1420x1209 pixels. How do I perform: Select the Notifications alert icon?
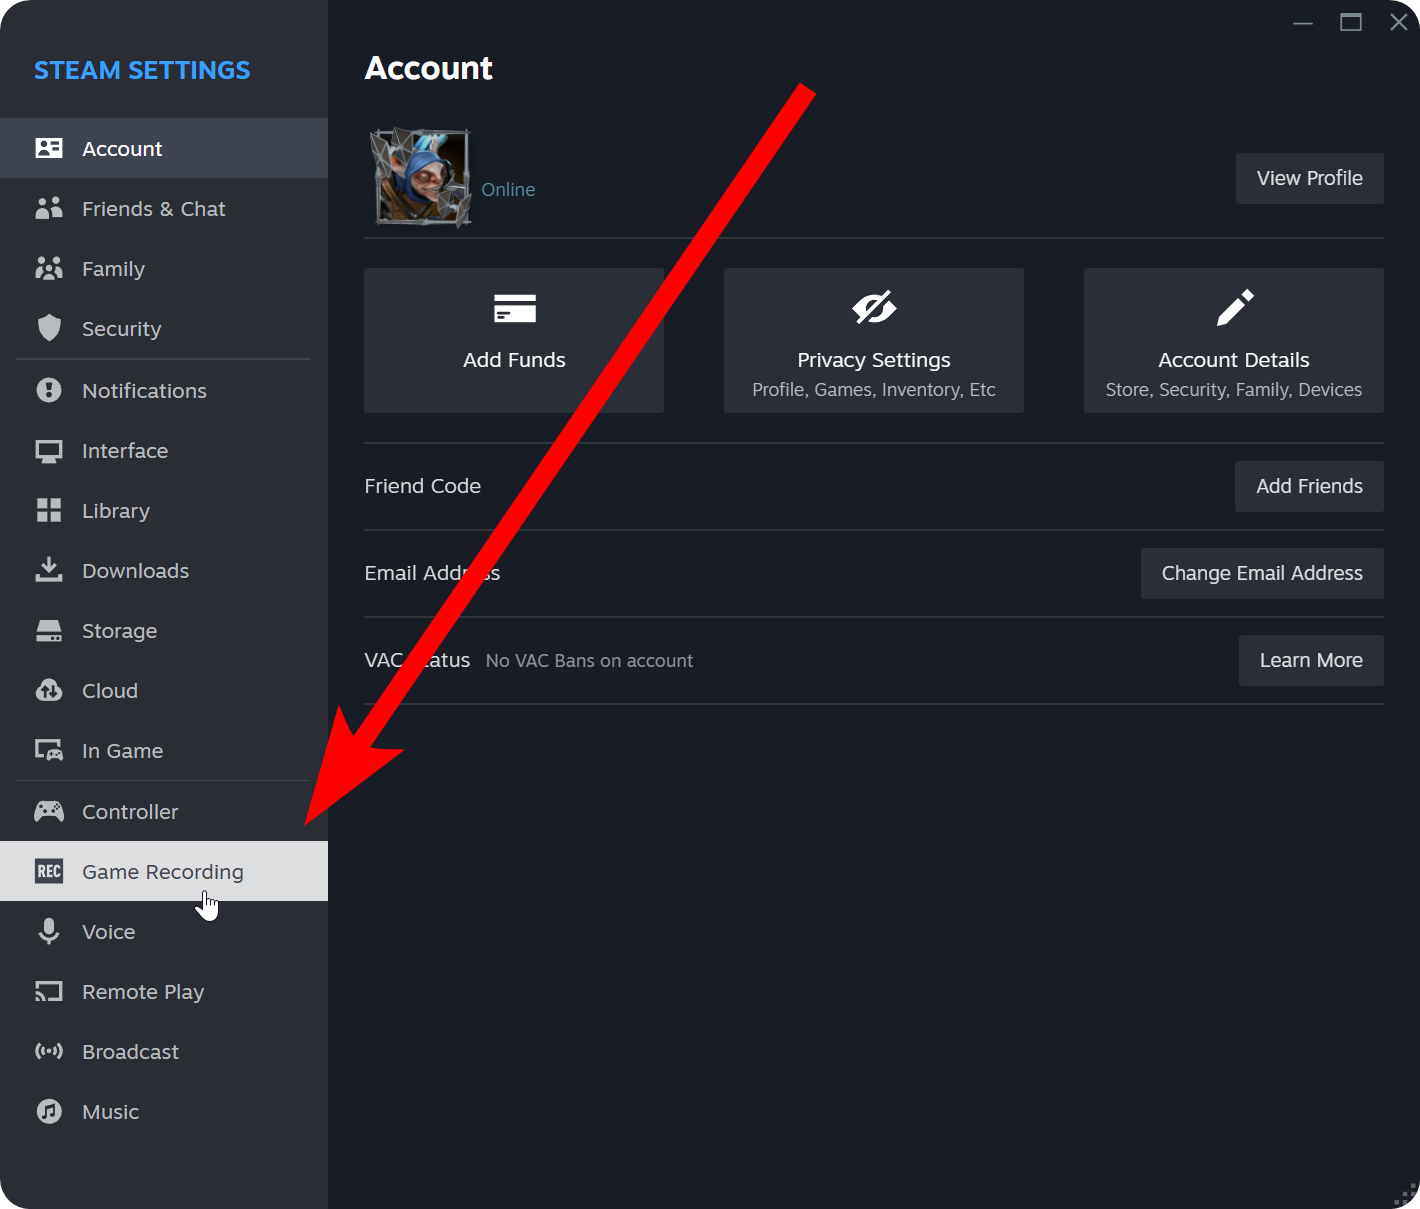49,390
